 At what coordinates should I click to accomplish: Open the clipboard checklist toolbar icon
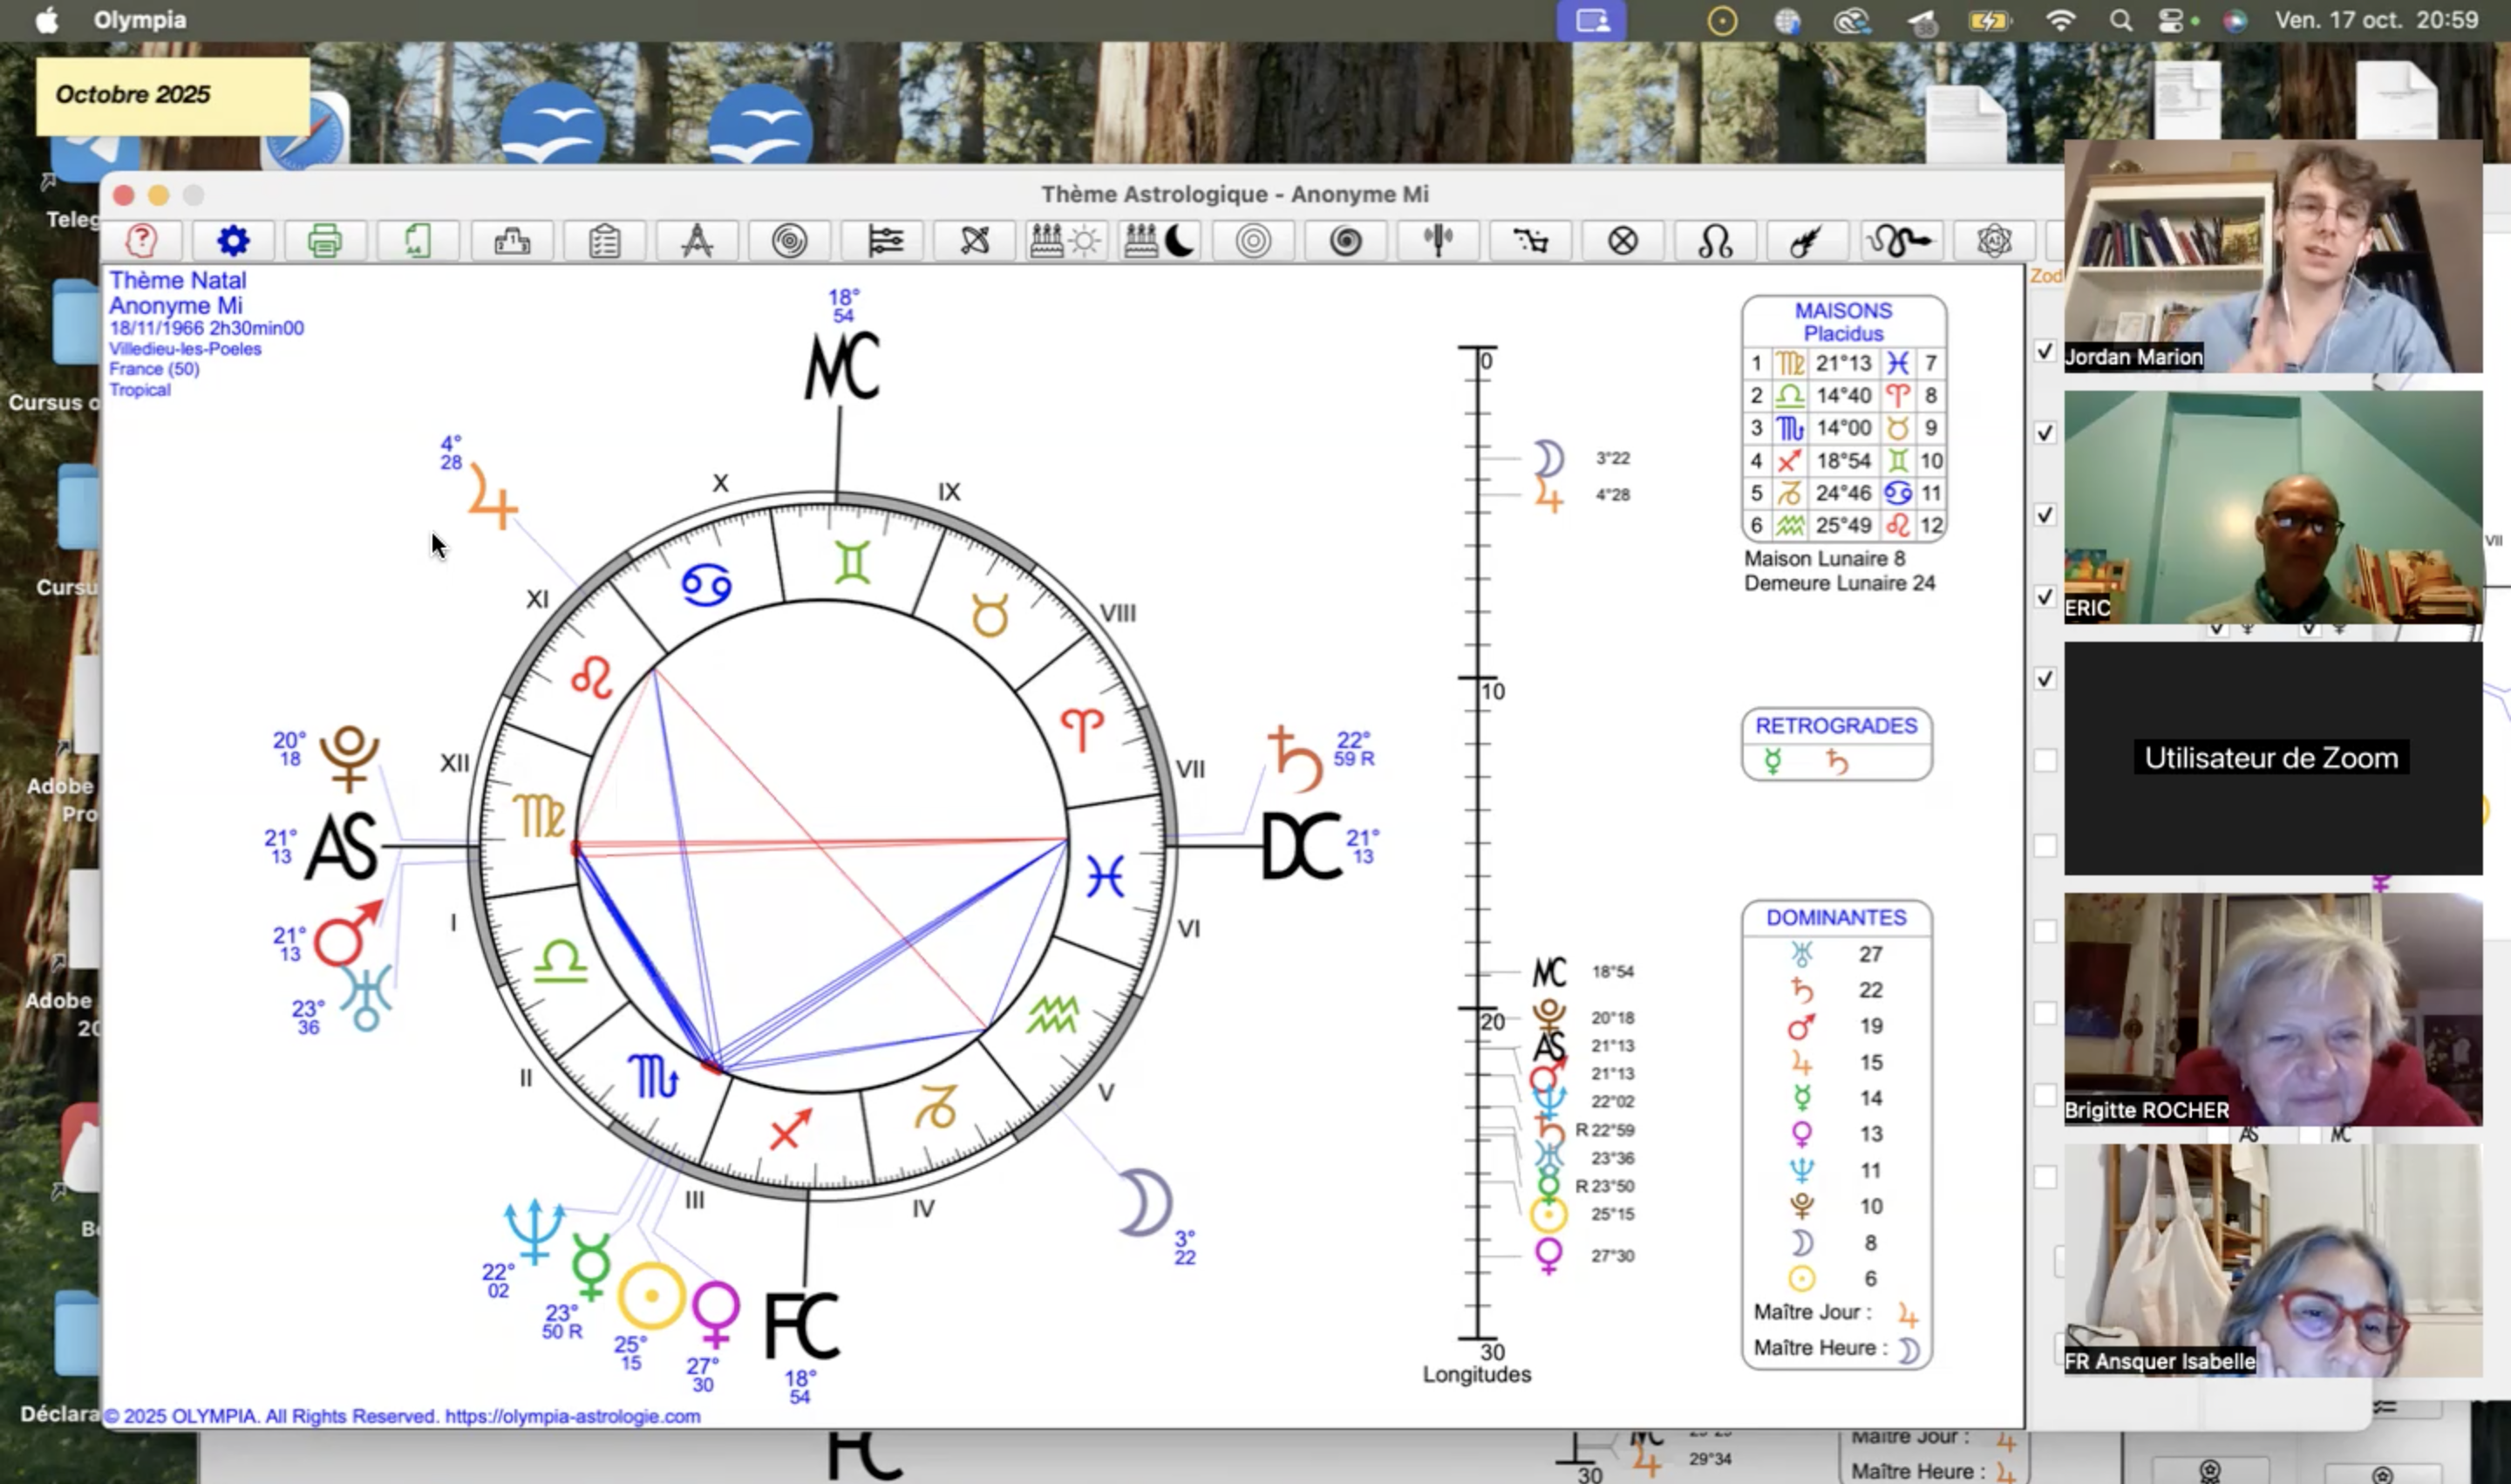[605, 241]
